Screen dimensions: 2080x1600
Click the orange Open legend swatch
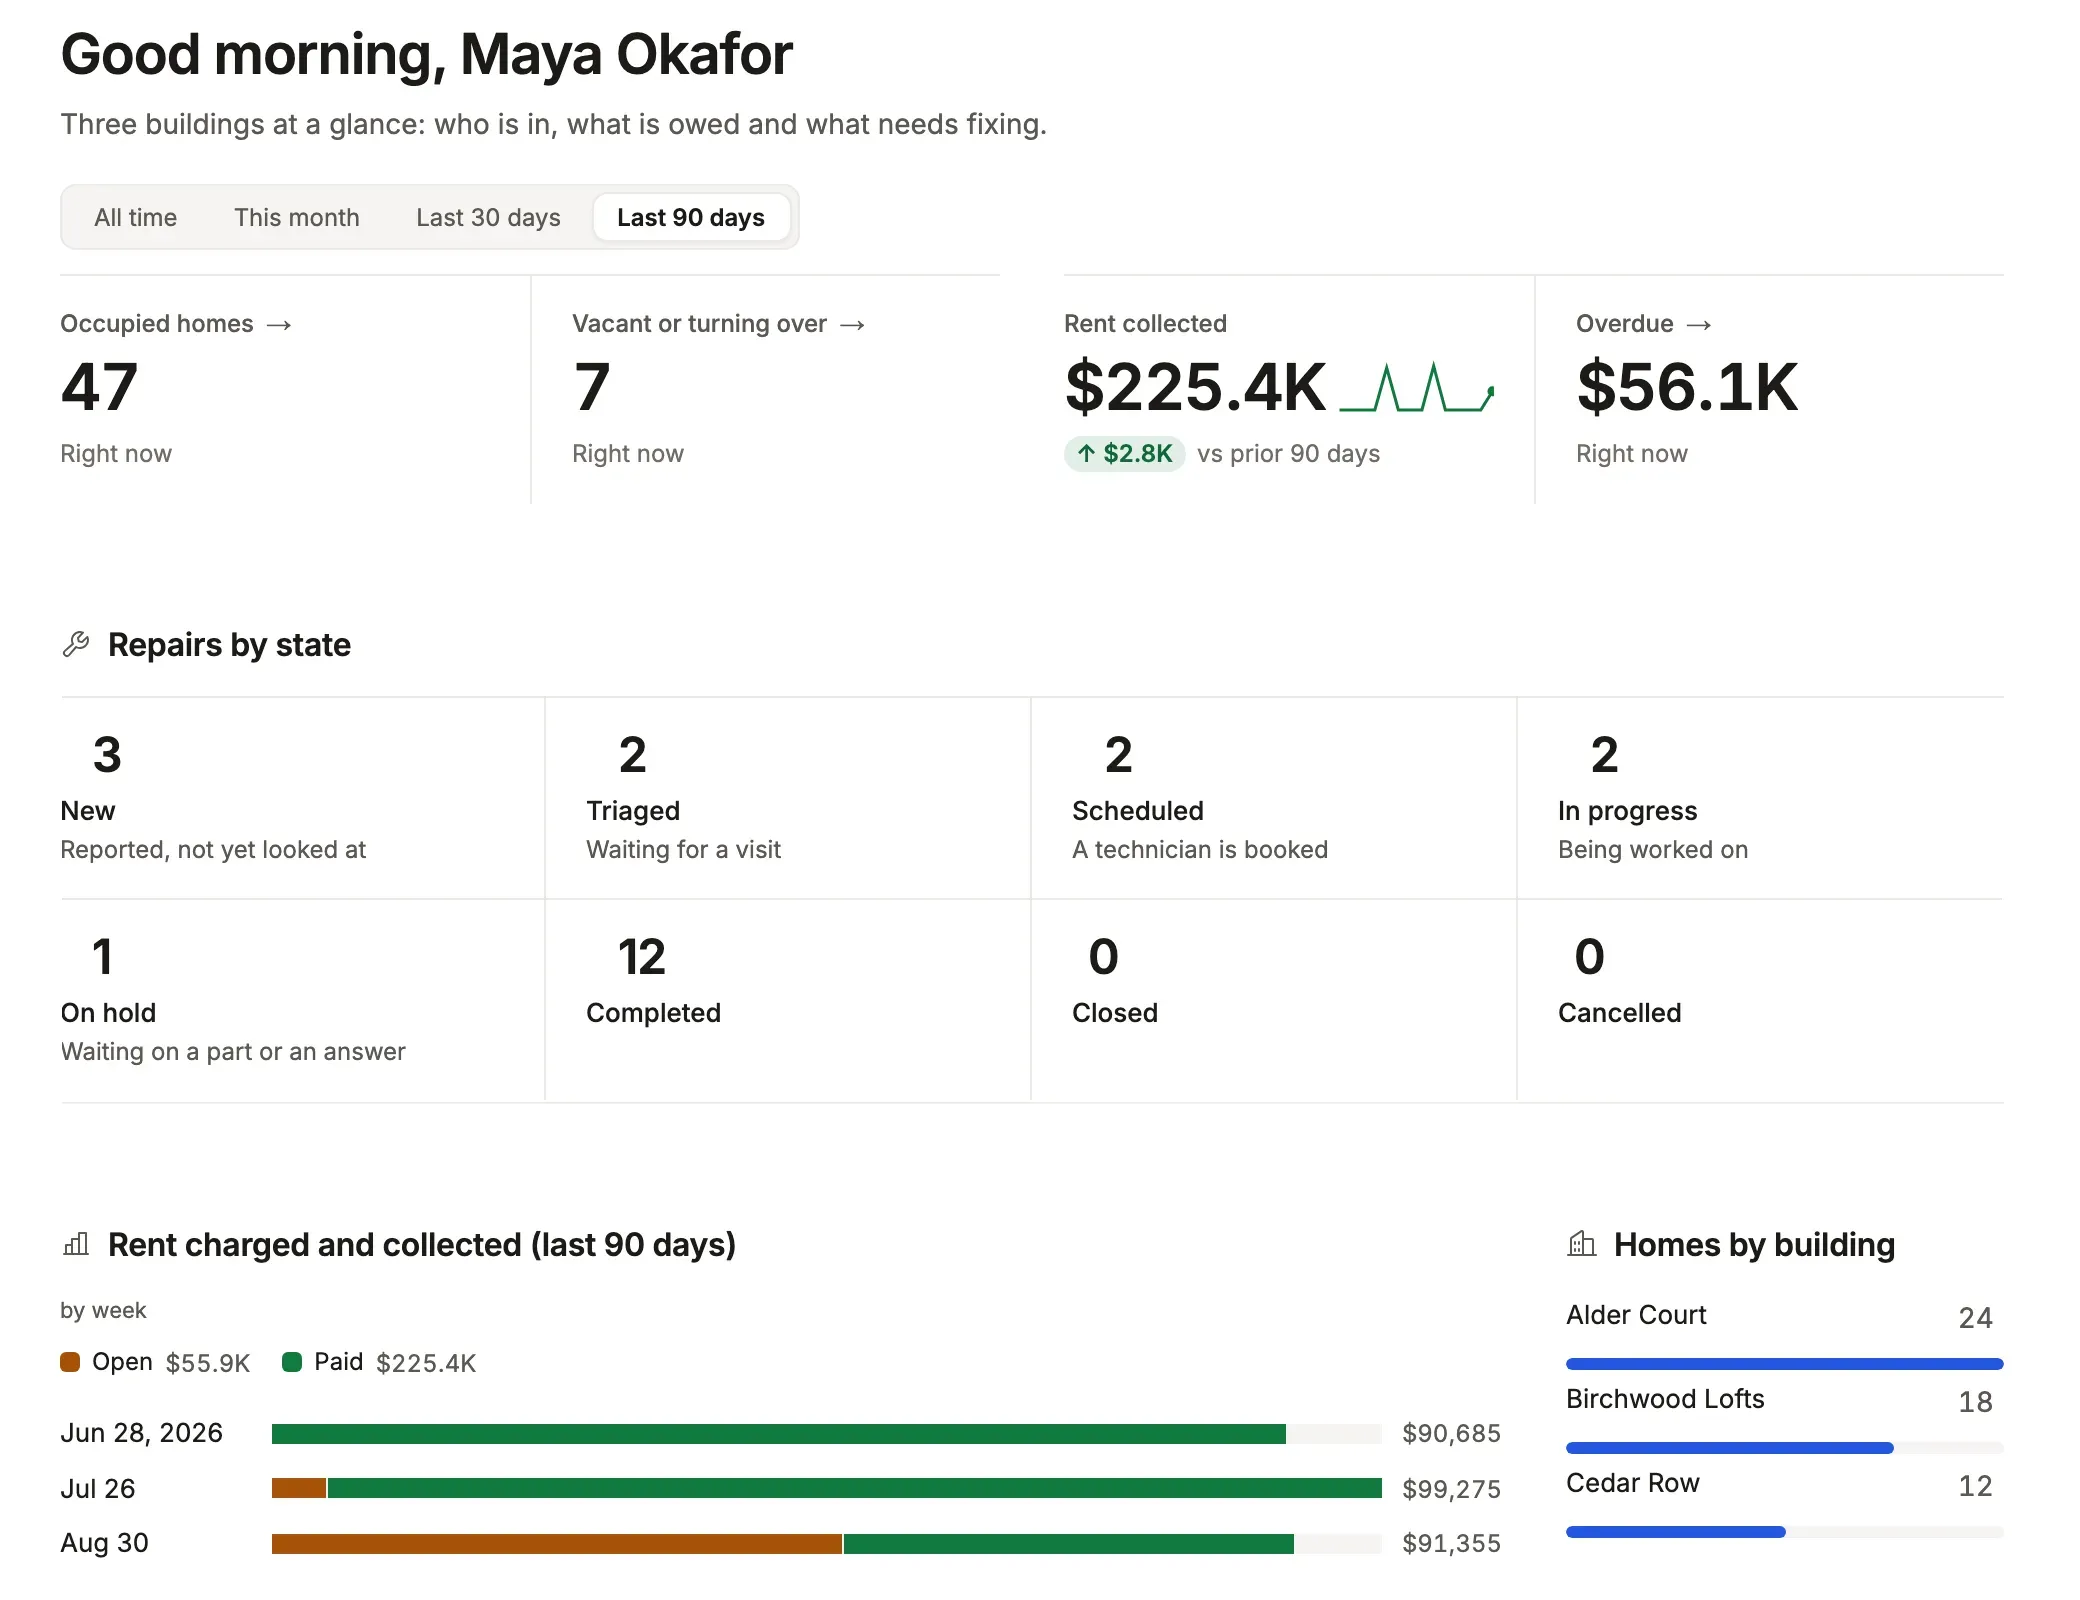point(70,1362)
